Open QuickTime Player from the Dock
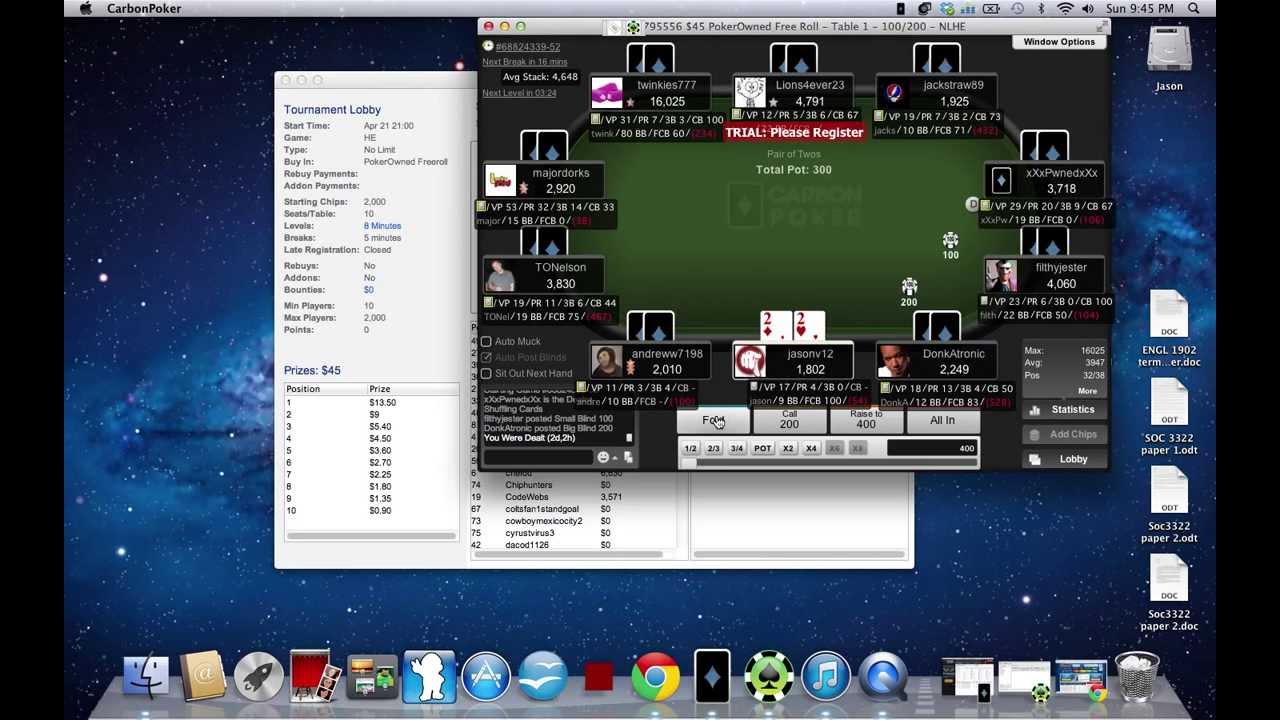Image resolution: width=1280 pixels, height=720 pixels. [x=882, y=677]
